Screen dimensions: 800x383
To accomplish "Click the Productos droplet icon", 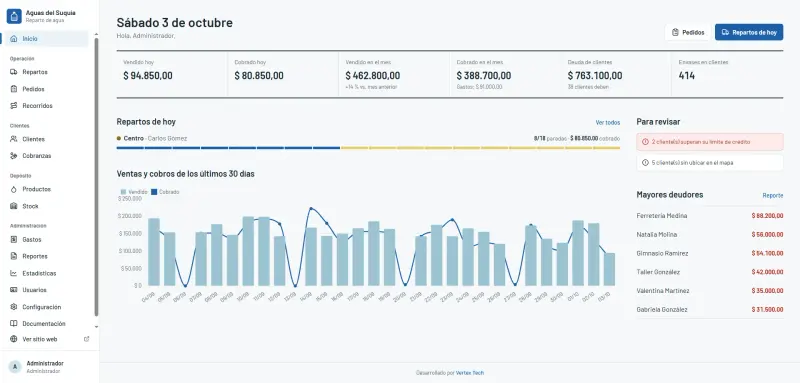I will click(x=14, y=189).
